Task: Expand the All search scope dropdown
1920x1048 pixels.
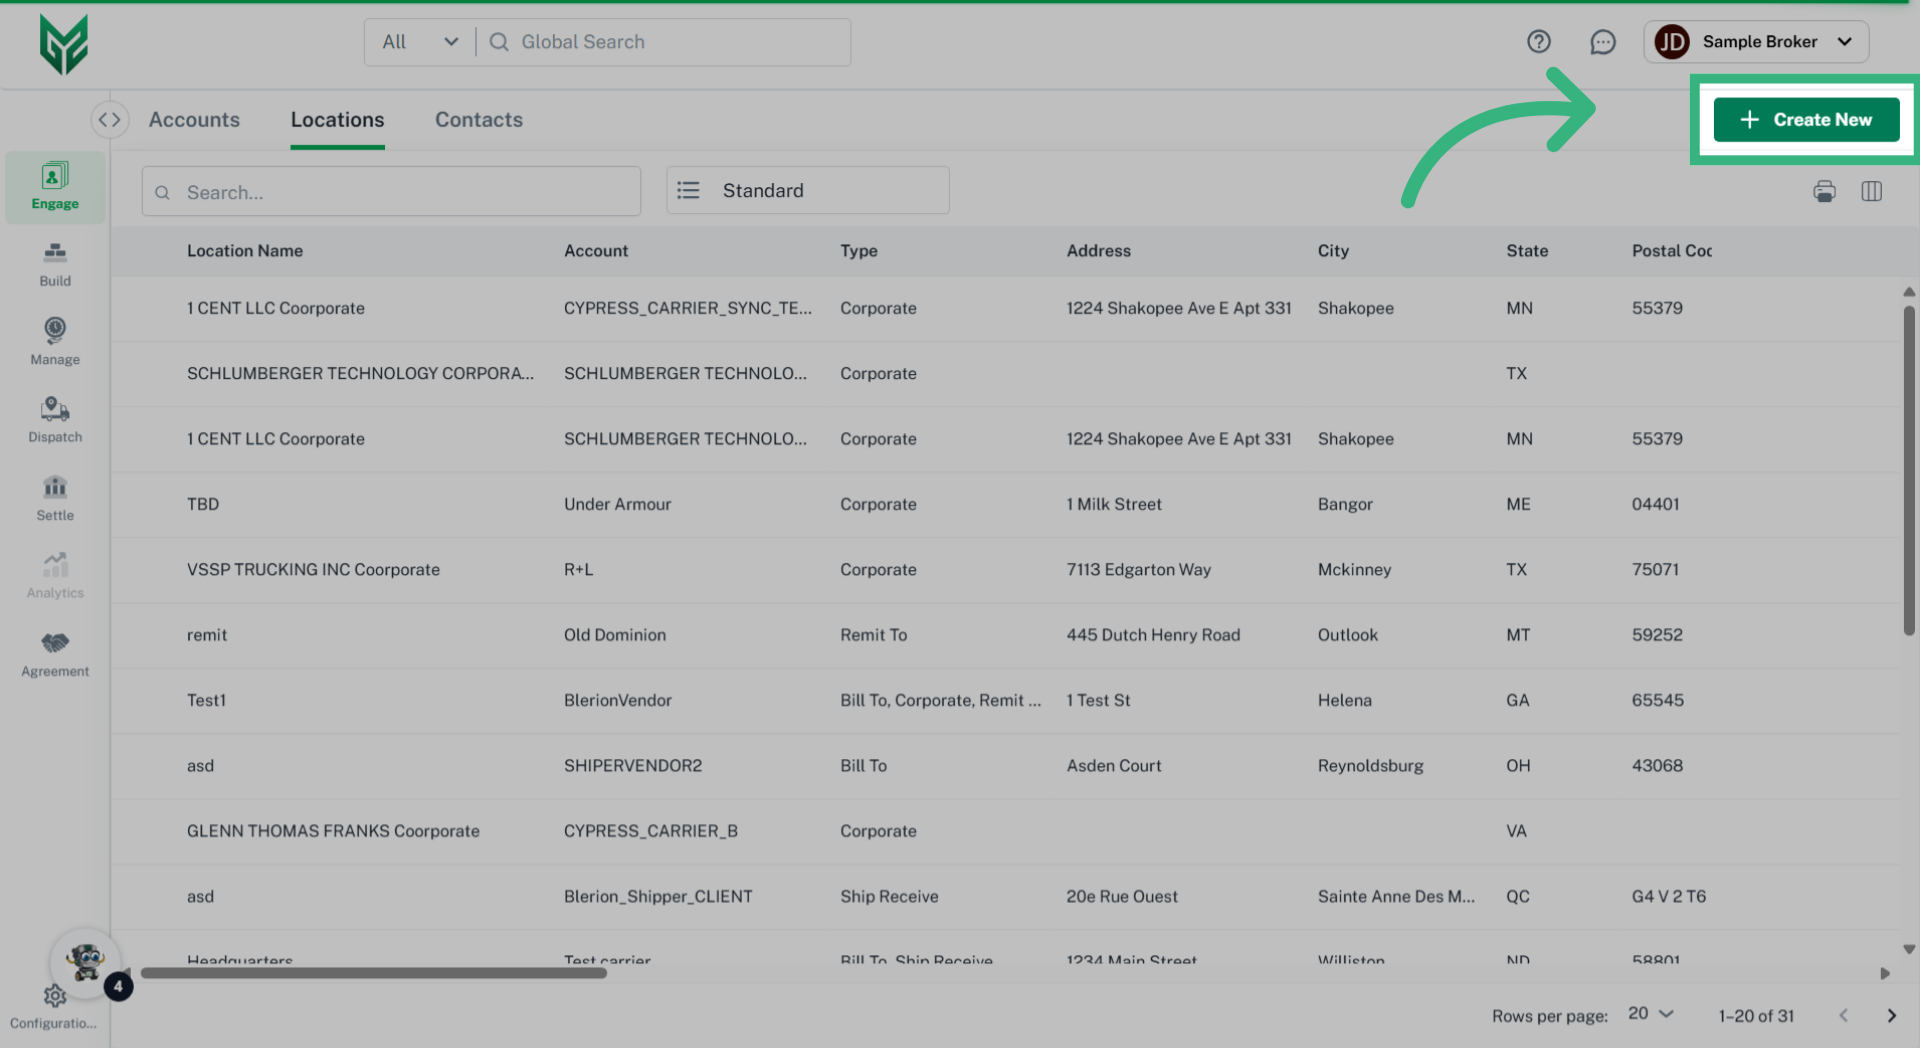Action: 420,42
